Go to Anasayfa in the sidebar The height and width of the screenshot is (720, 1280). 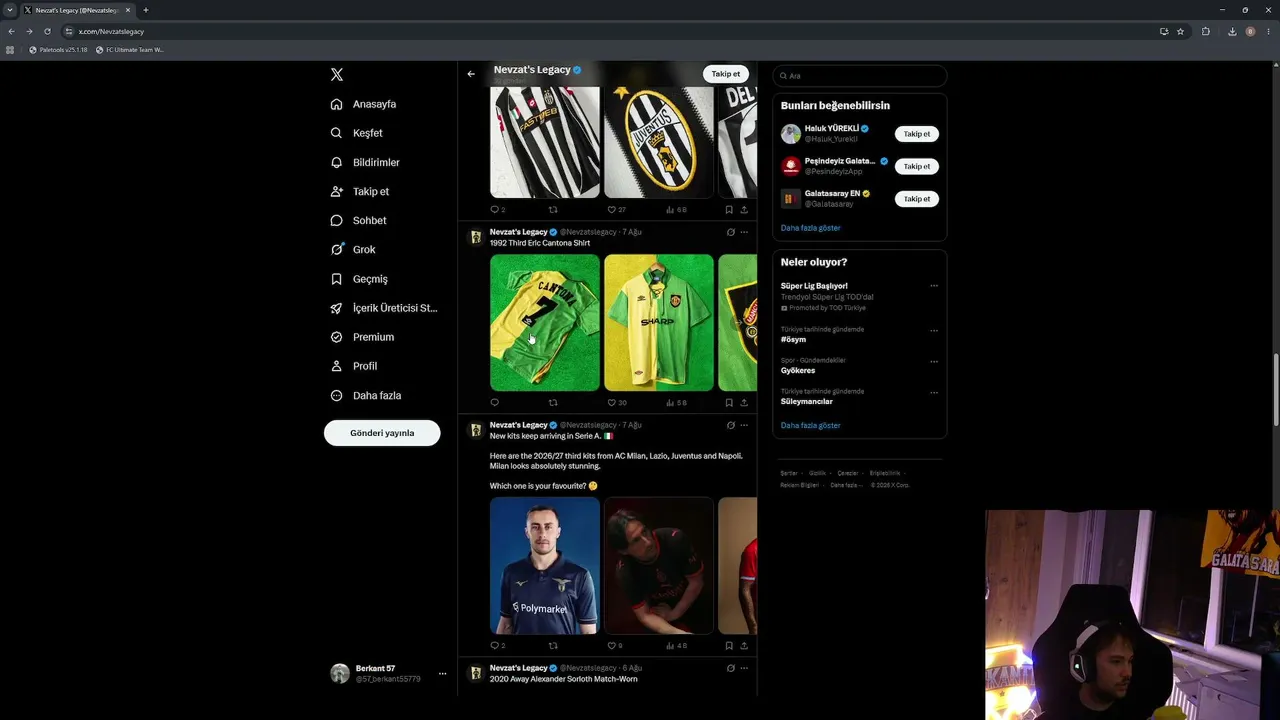click(x=363, y=104)
